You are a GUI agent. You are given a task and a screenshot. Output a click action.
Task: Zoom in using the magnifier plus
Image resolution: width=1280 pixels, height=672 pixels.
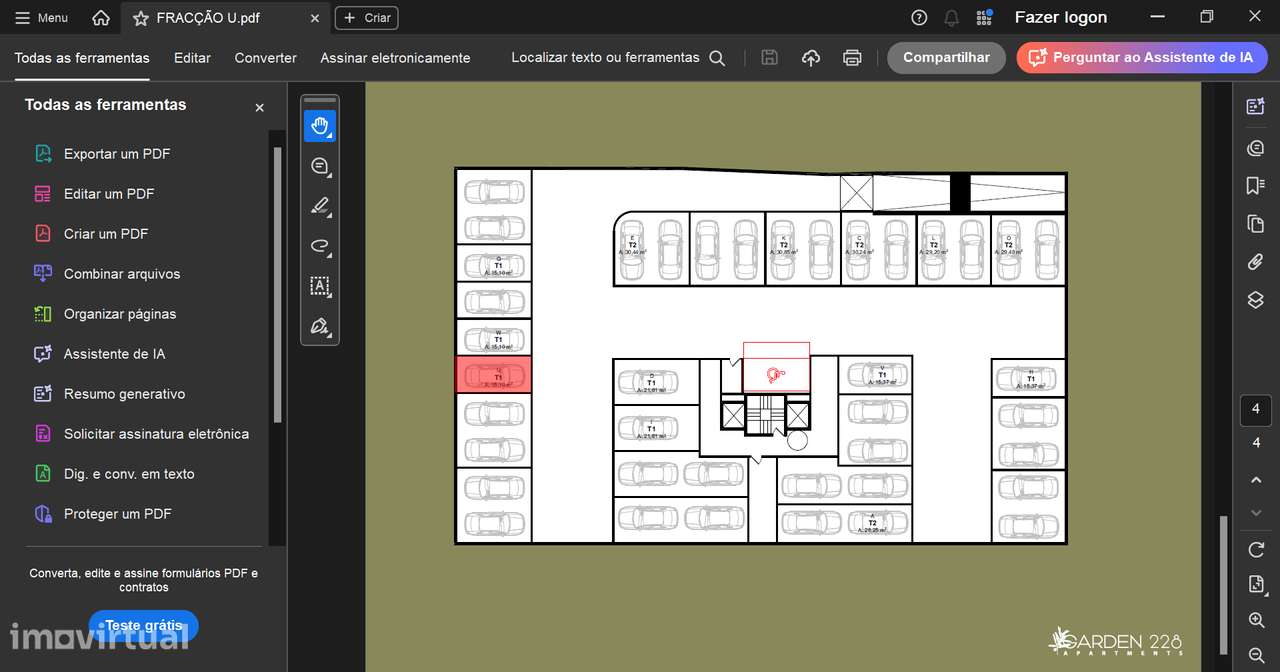pos(1256,620)
